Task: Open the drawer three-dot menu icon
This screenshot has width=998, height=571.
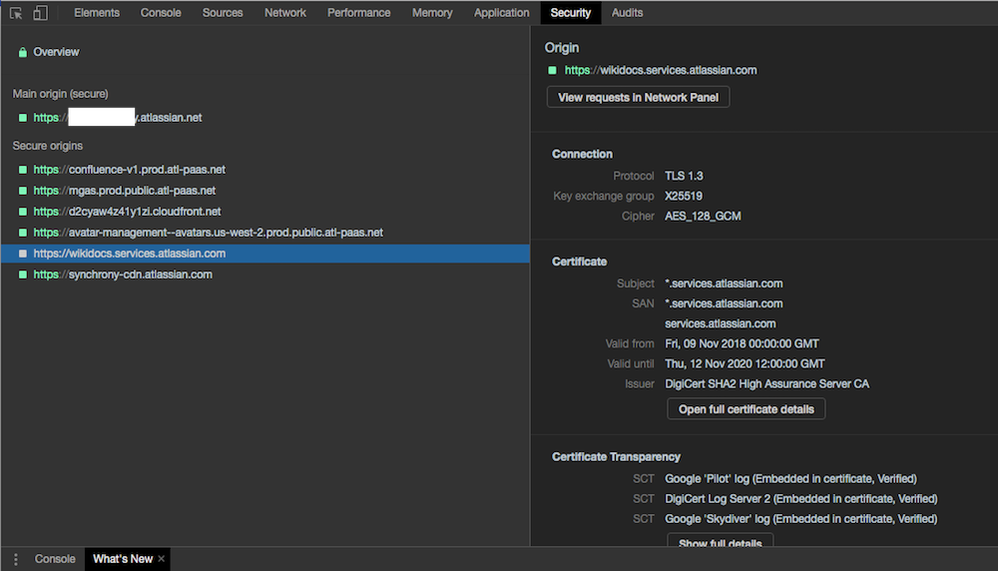Action: click(x=16, y=559)
